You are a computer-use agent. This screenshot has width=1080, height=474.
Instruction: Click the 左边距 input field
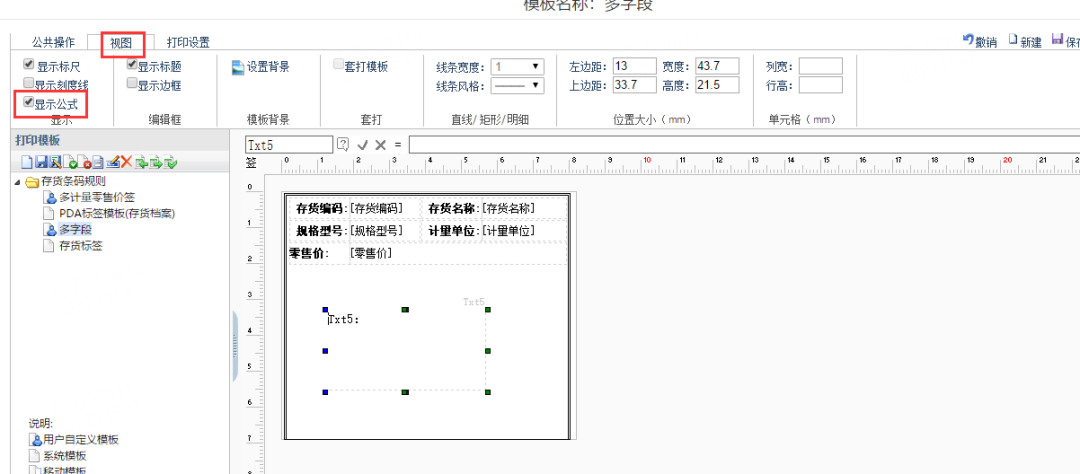point(634,66)
